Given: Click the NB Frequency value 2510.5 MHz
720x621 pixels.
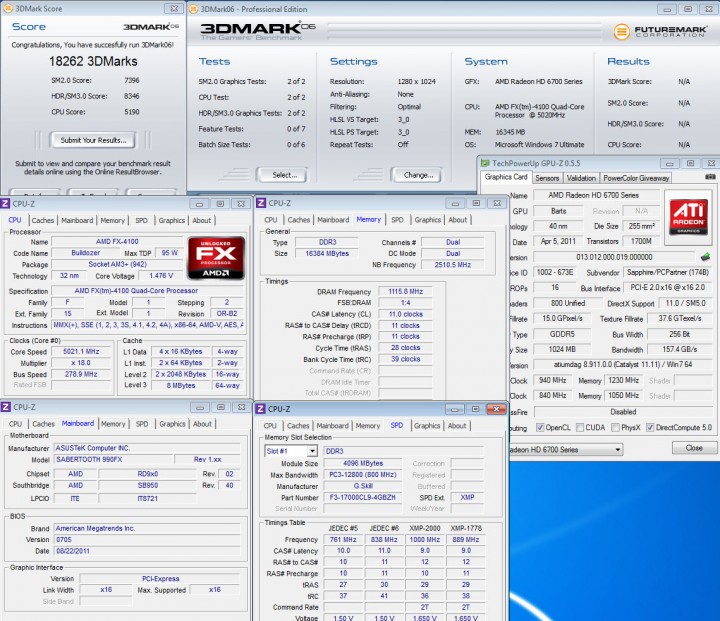Looking at the screenshot, I should [x=453, y=265].
